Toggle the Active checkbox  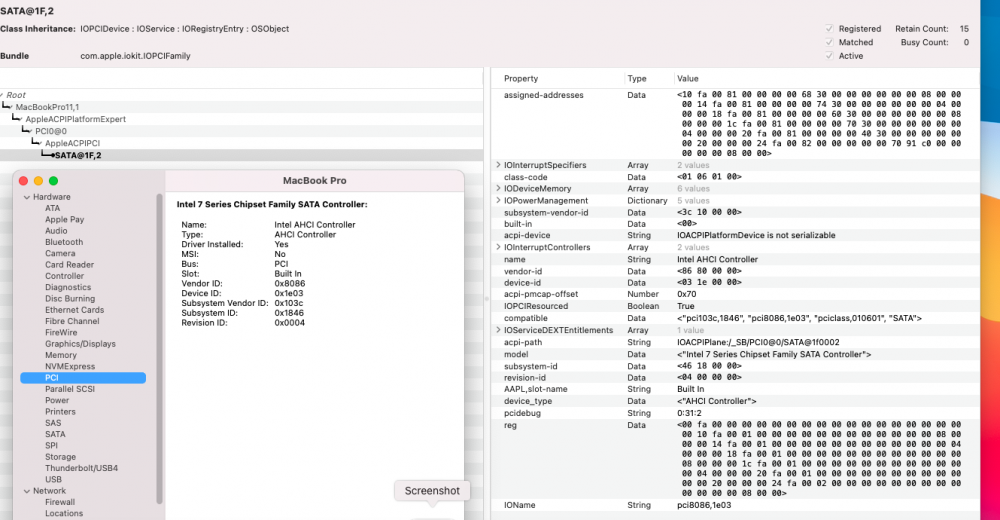[x=829, y=56]
